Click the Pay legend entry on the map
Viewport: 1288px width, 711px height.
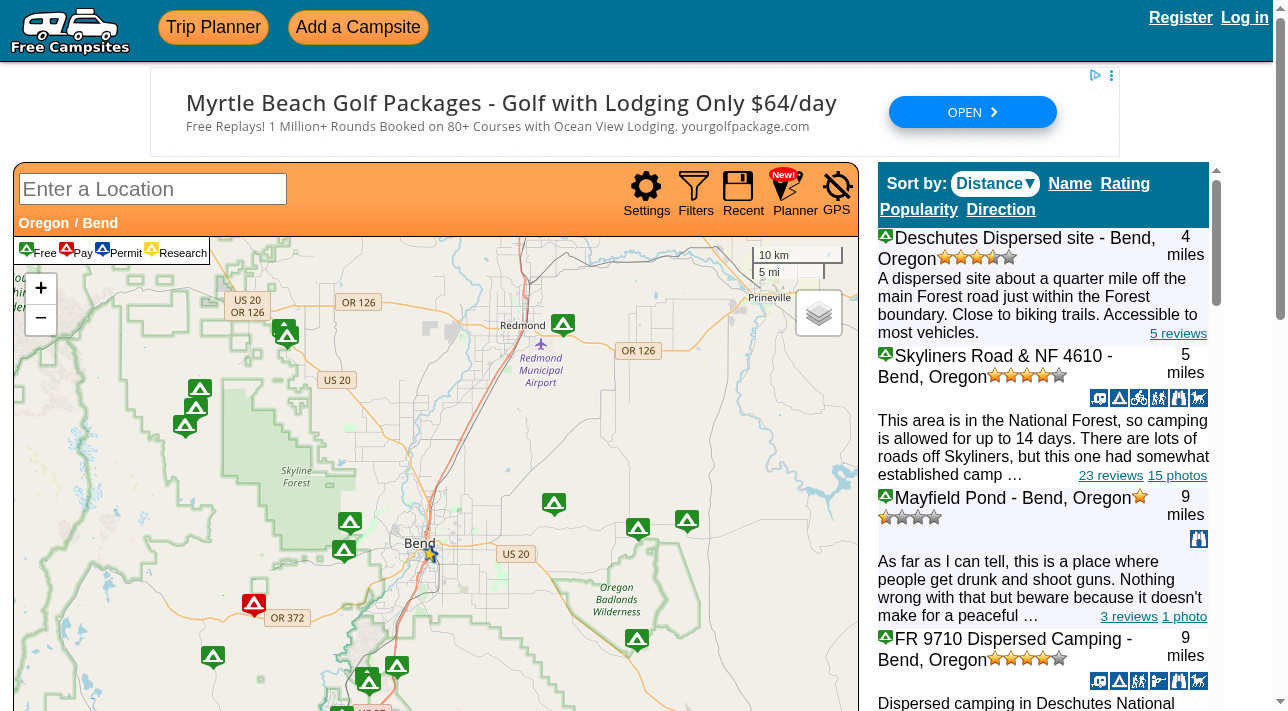tap(76, 251)
